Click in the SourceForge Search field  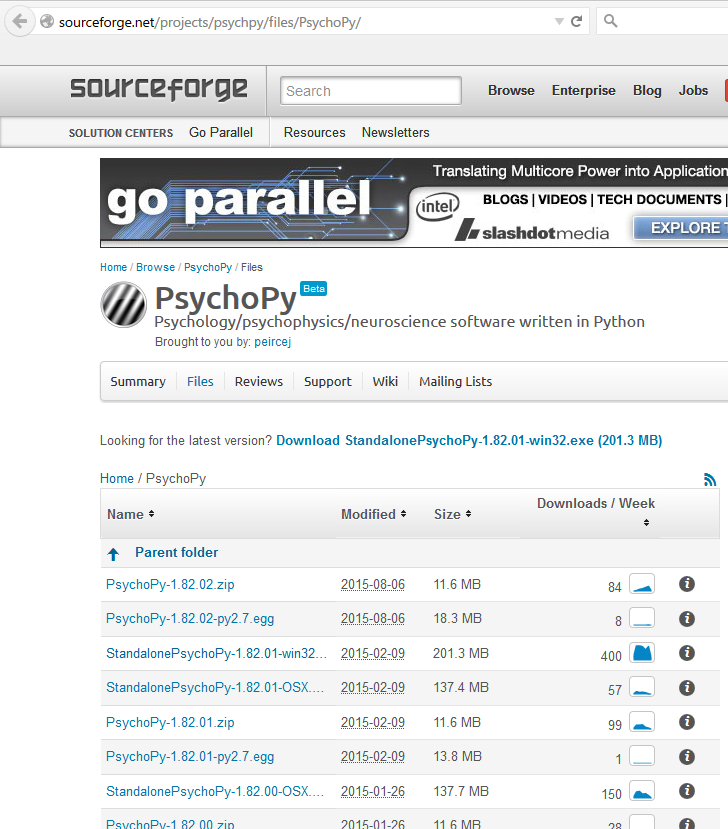click(371, 90)
